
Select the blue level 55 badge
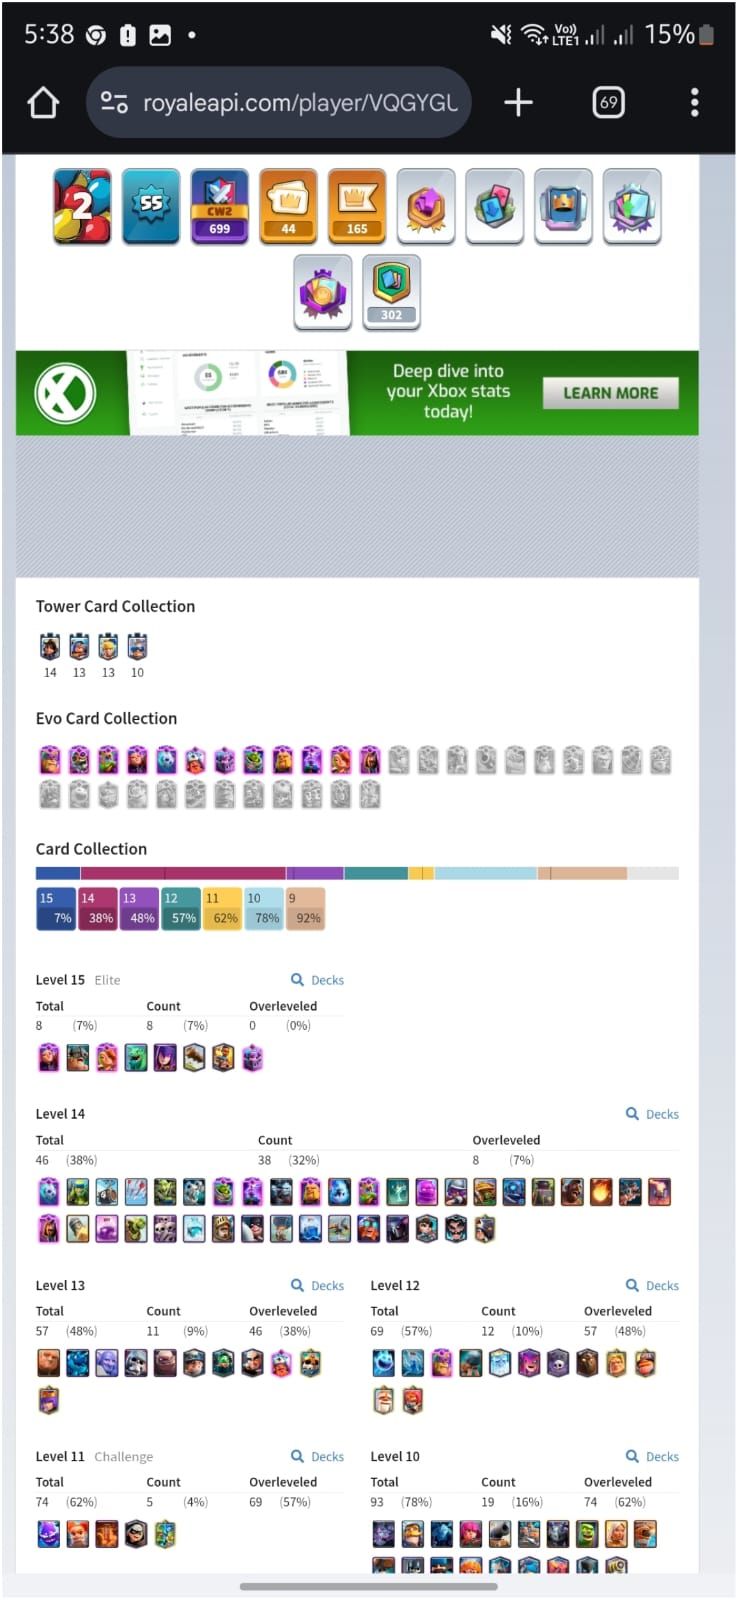click(x=151, y=206)
